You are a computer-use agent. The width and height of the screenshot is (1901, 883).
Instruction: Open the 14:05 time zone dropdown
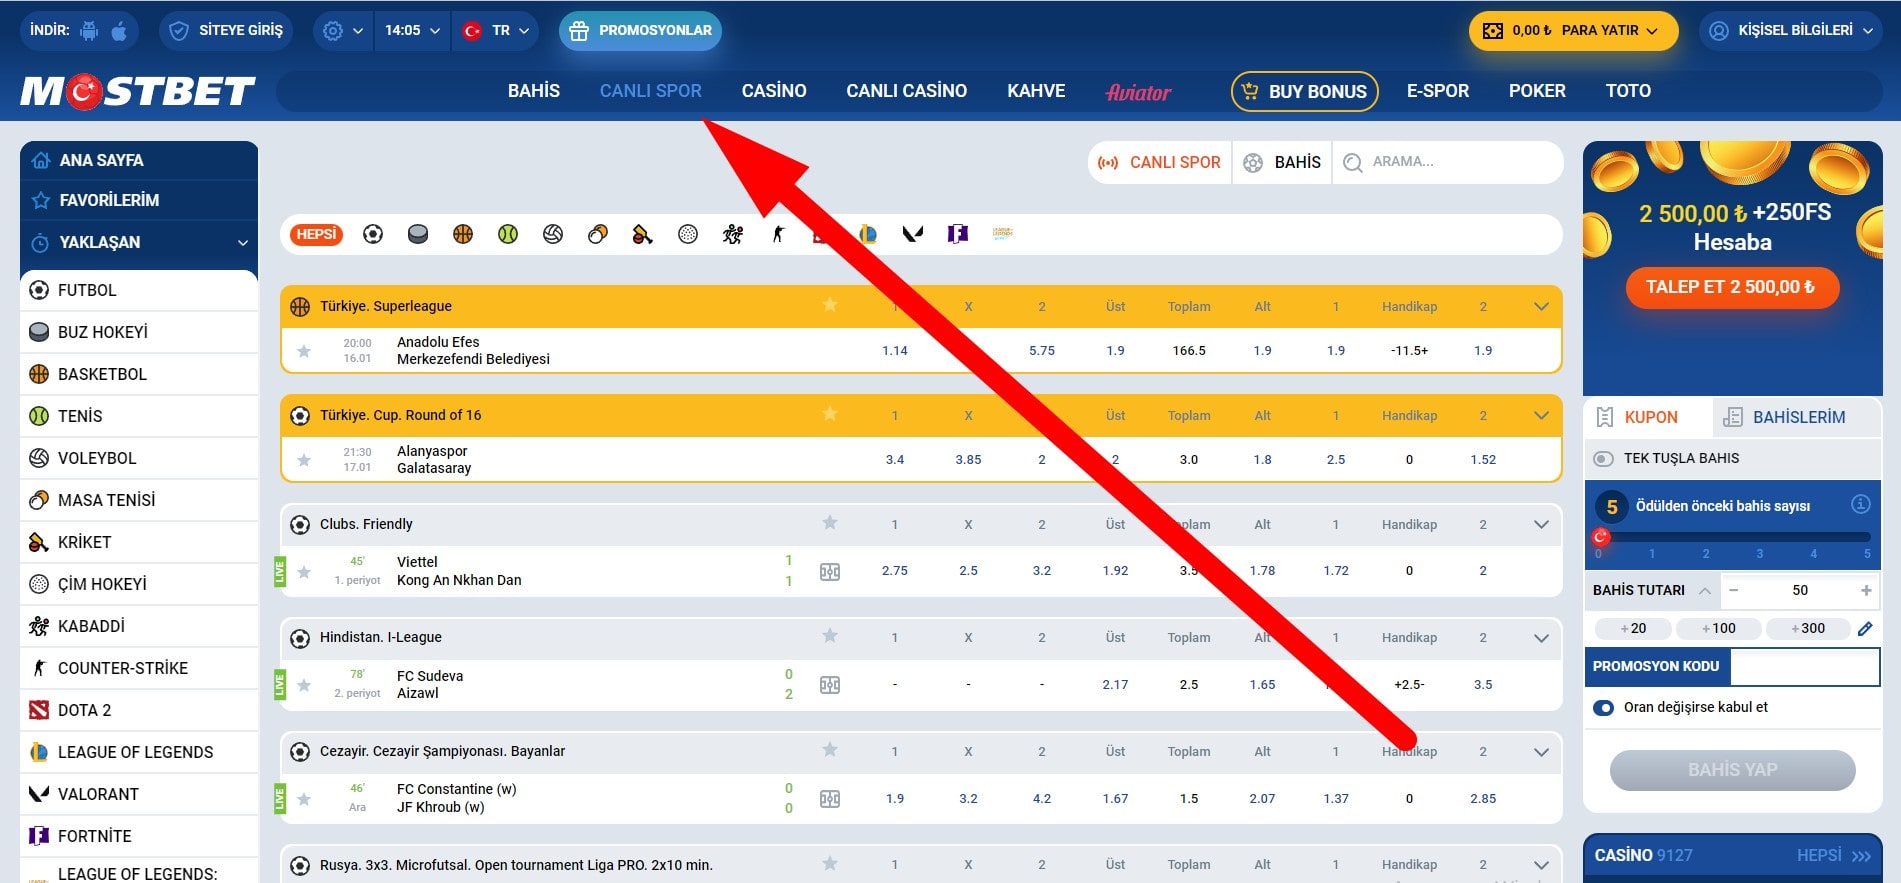[412, 31]
